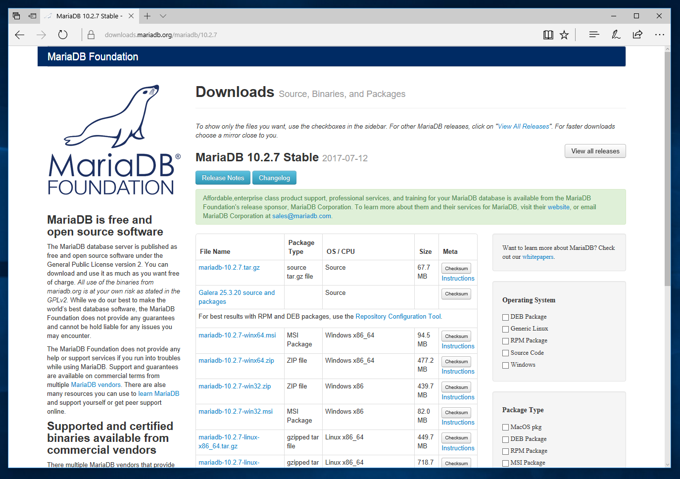Download mariadb-10.2.7-win32.zip
This screenshot has width=680, height=479.
pos(235,386)
